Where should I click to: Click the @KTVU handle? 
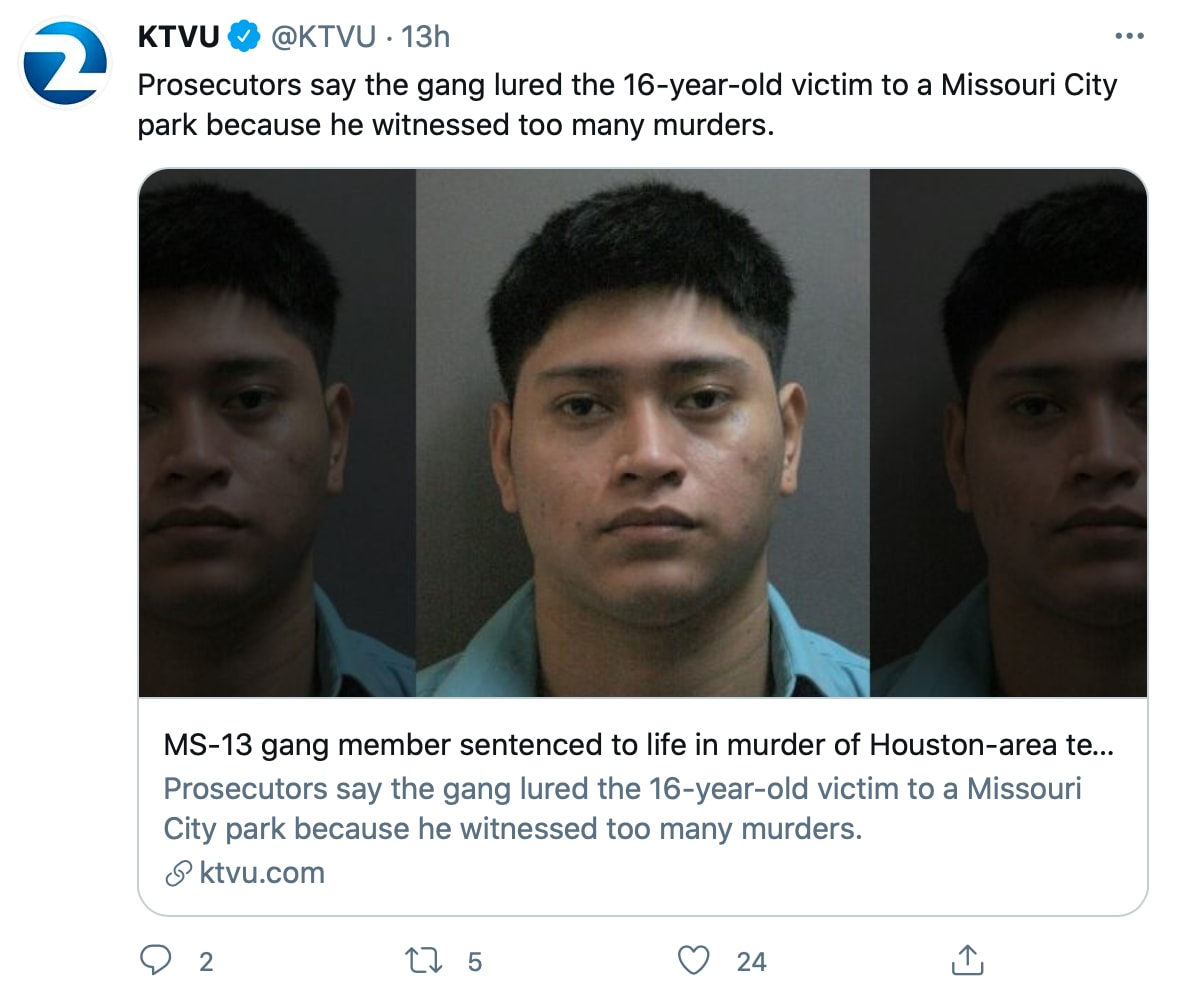(323, 37)
